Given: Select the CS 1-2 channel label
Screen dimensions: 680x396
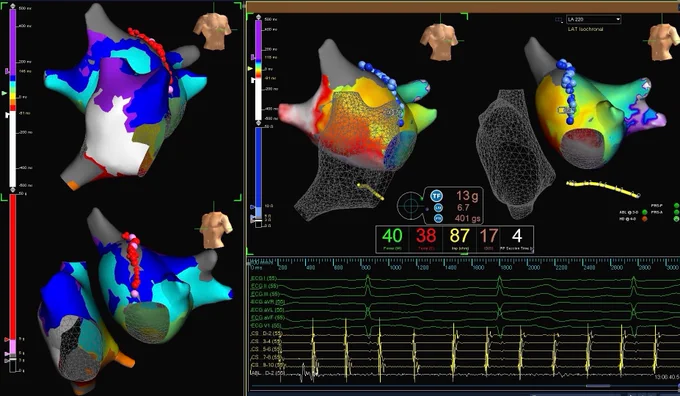Looking at the screenshot, I should (267, 334).
